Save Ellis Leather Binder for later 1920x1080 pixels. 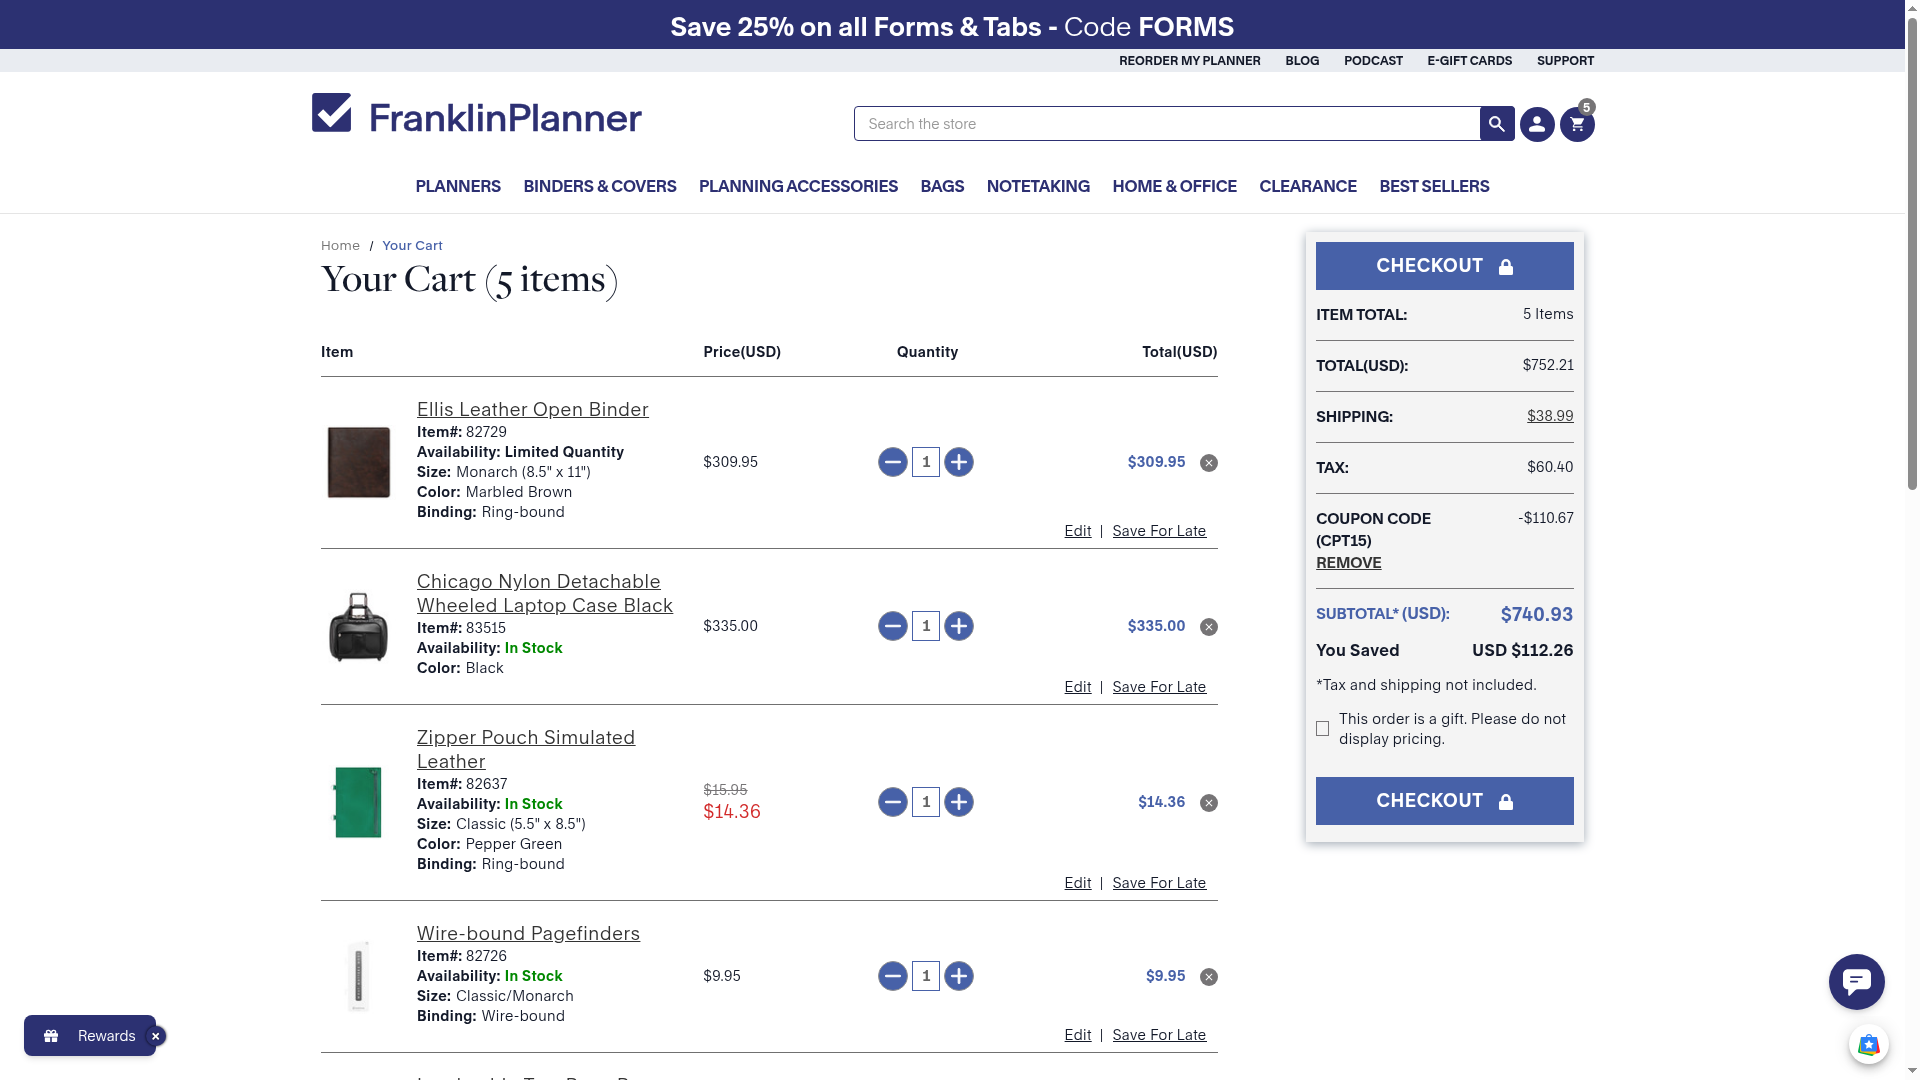[x=1158, y=531]
